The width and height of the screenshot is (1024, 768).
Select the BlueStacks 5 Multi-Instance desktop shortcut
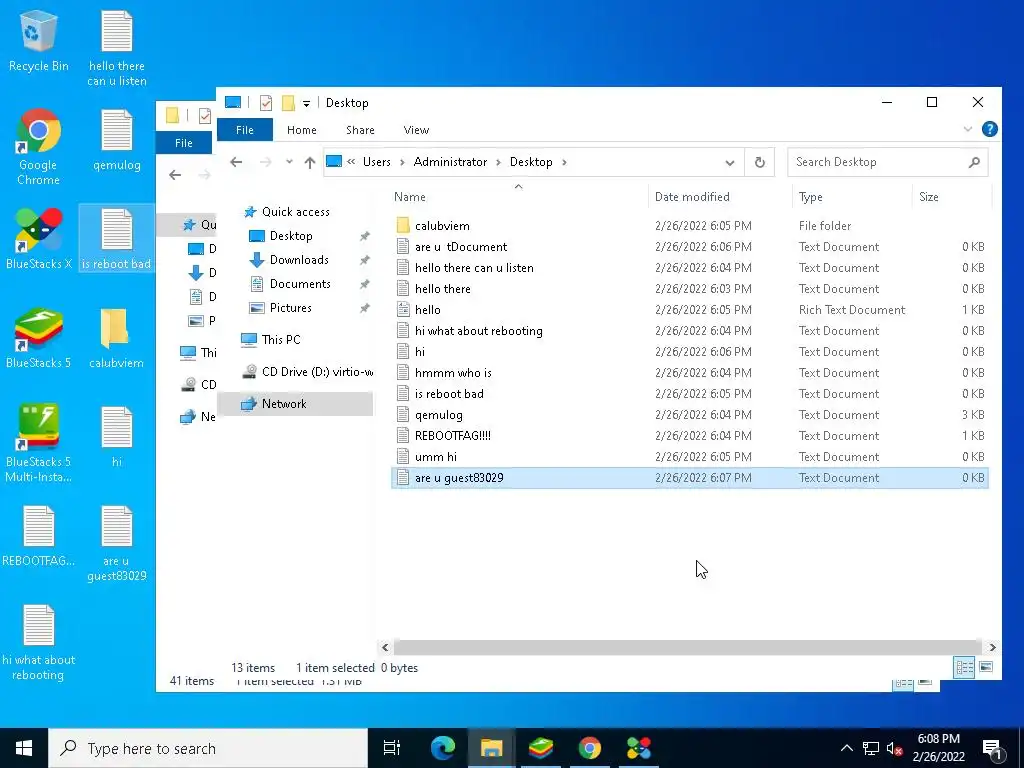38,444
